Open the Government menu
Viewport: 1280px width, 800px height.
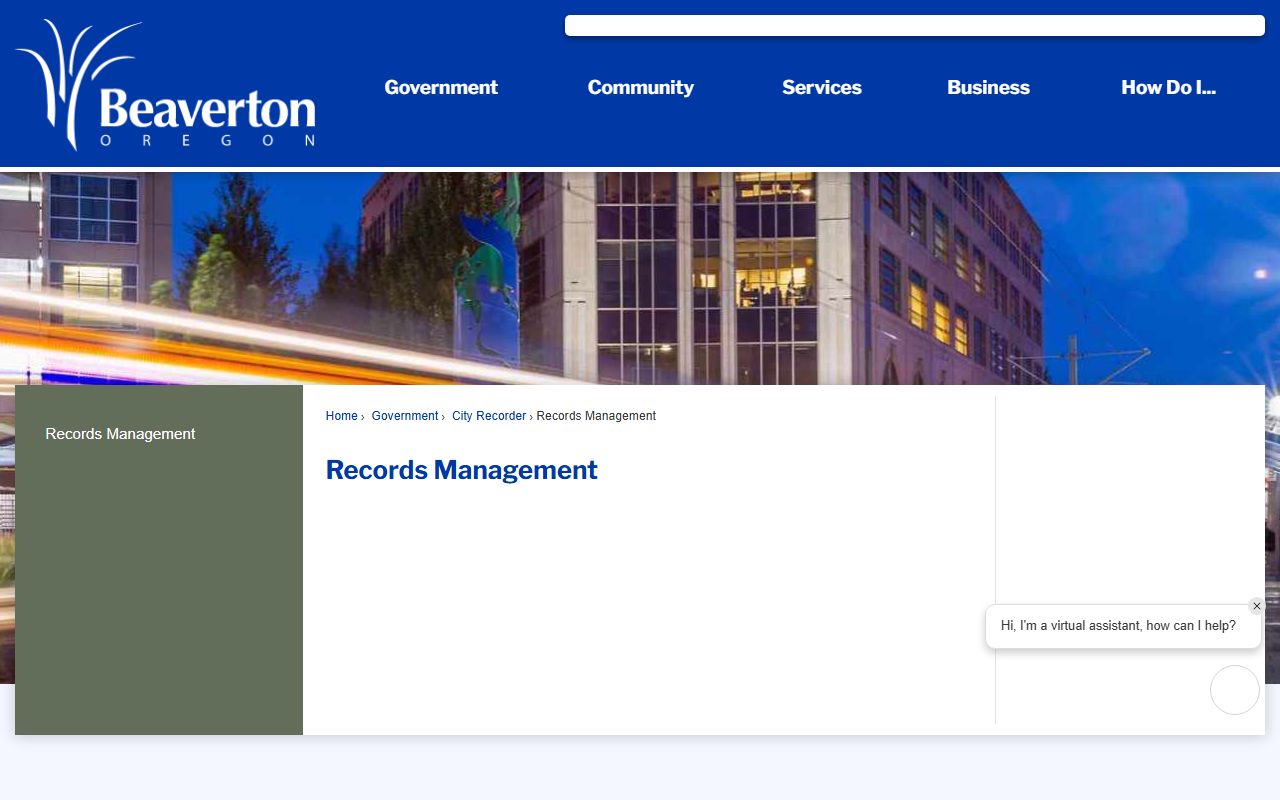(x=441, y=87)
